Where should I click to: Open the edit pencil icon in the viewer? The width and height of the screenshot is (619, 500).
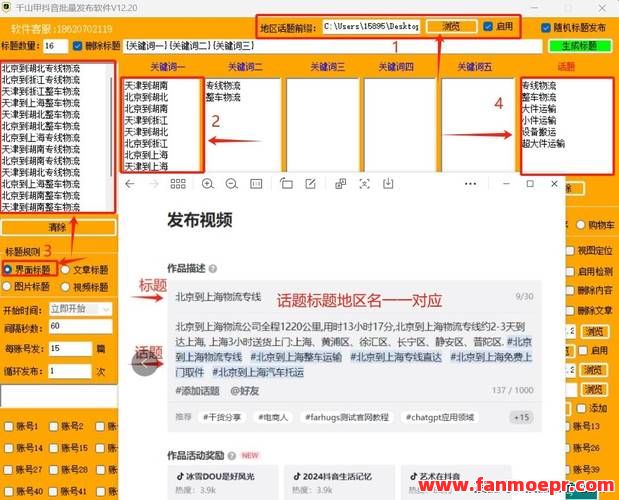(x=310, y=184)
